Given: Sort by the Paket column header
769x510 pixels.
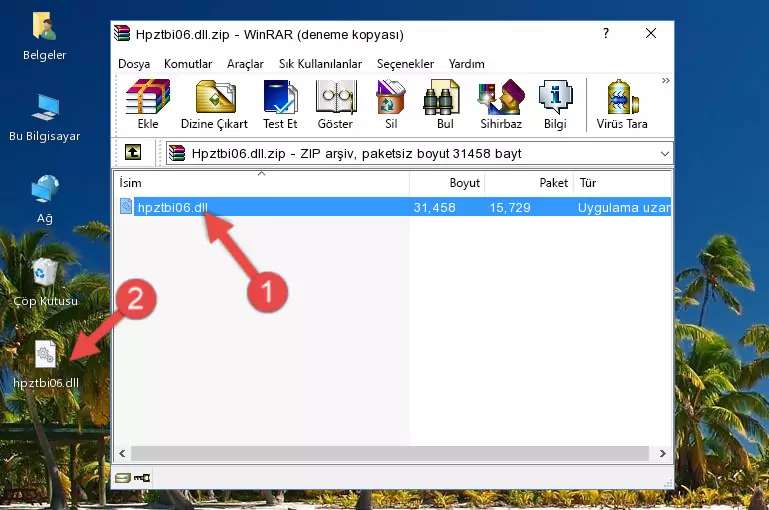Looking at the screenshot, I should (x=529, y=183).
